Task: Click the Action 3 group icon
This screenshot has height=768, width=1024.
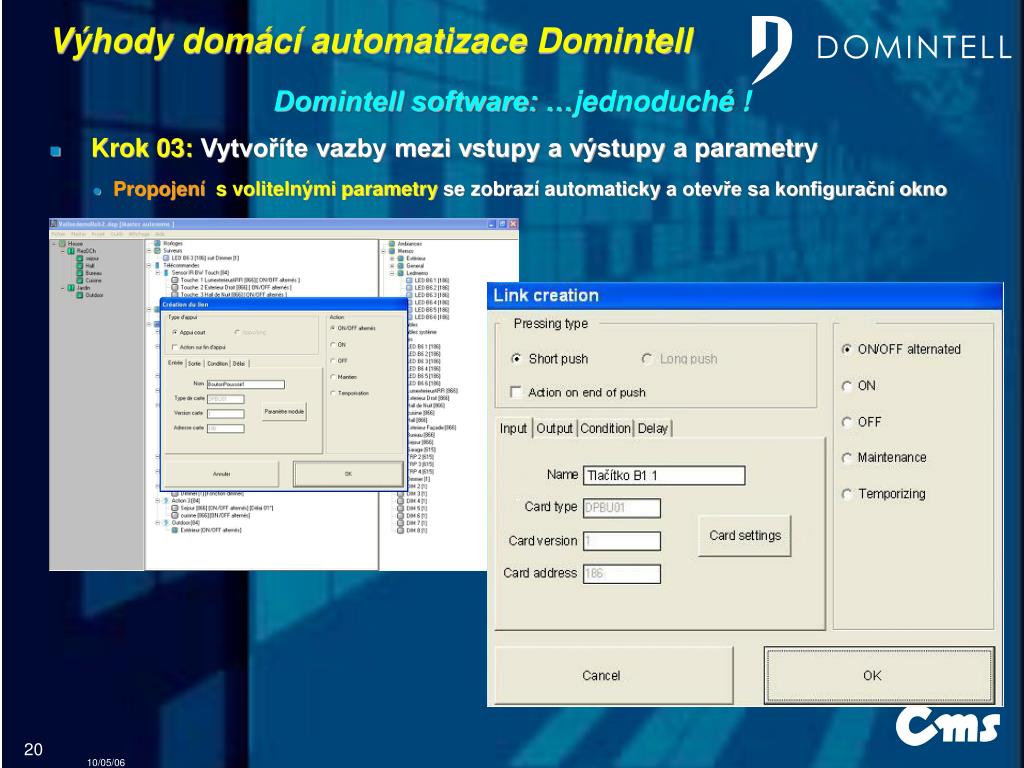Action: 166,501
